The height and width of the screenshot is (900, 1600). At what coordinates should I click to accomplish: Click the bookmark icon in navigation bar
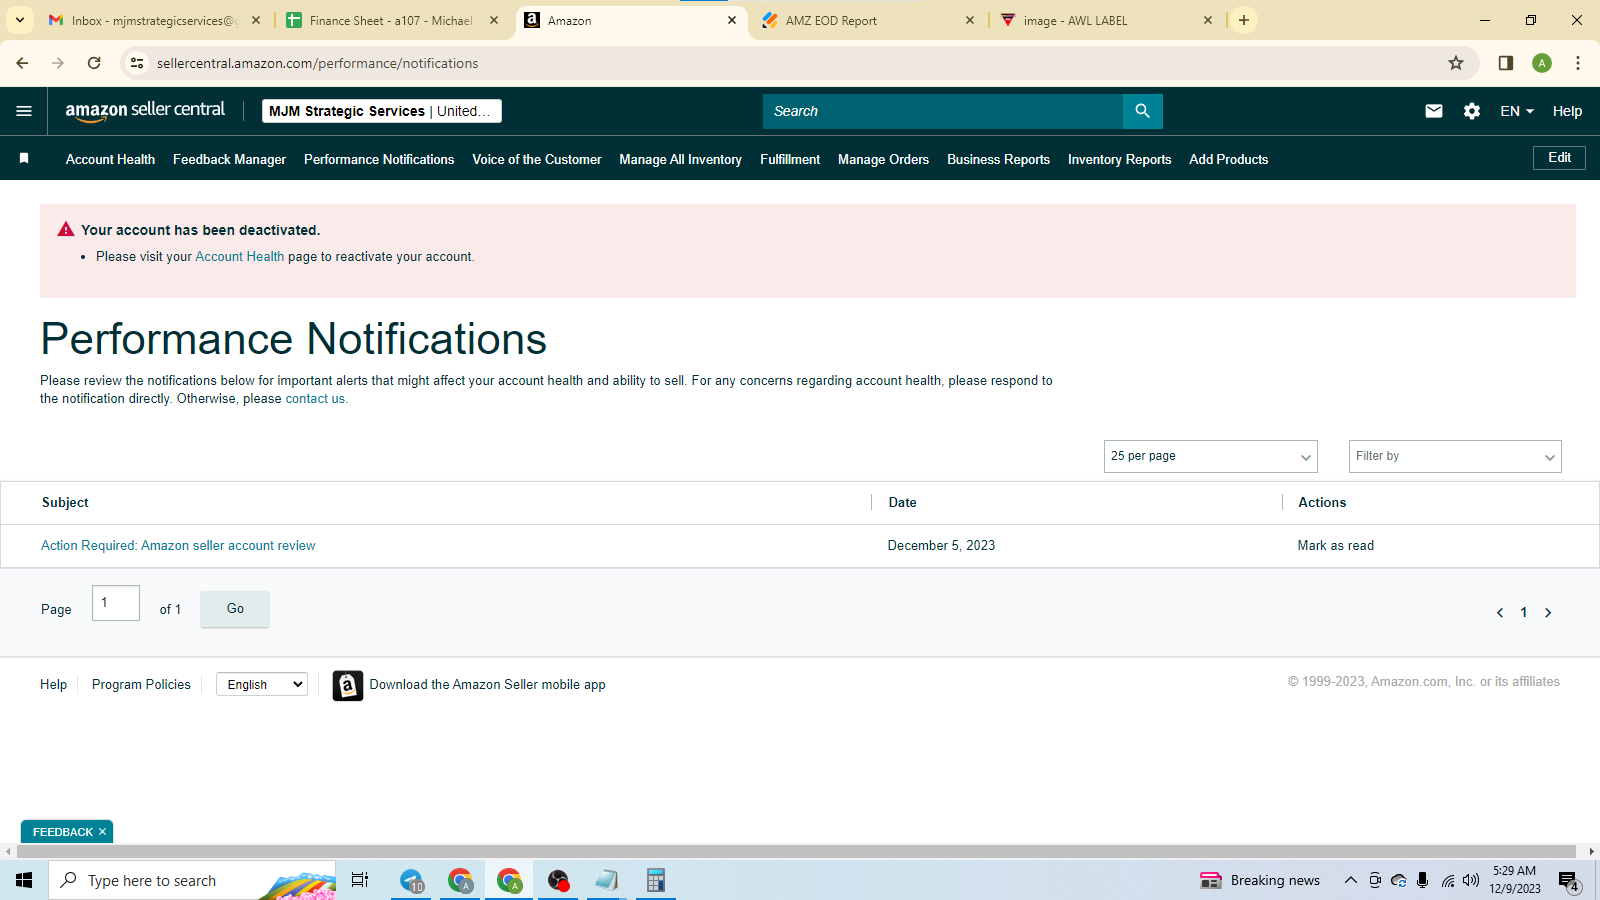coord(24,158)
